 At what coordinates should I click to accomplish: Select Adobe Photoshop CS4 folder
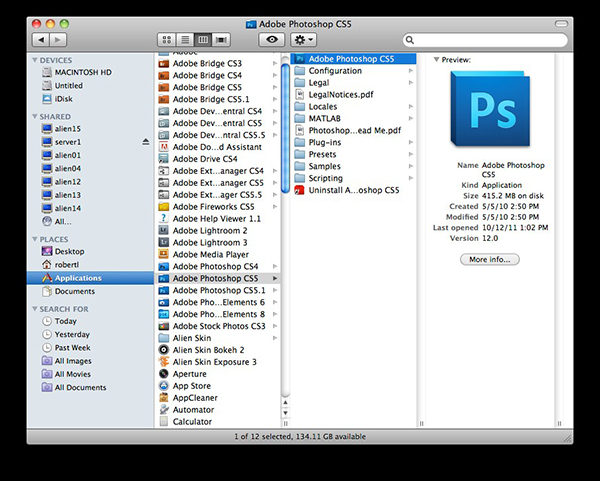click(x=218, y=266)
